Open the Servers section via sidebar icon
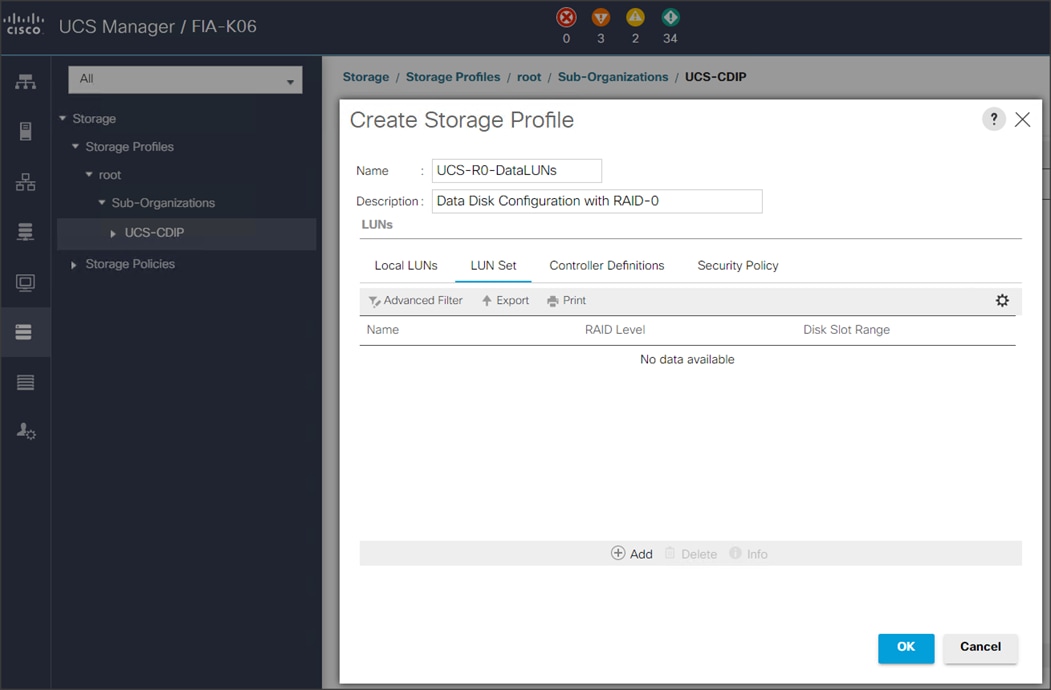Screen dimensions: 1051x690 [25, 131]
